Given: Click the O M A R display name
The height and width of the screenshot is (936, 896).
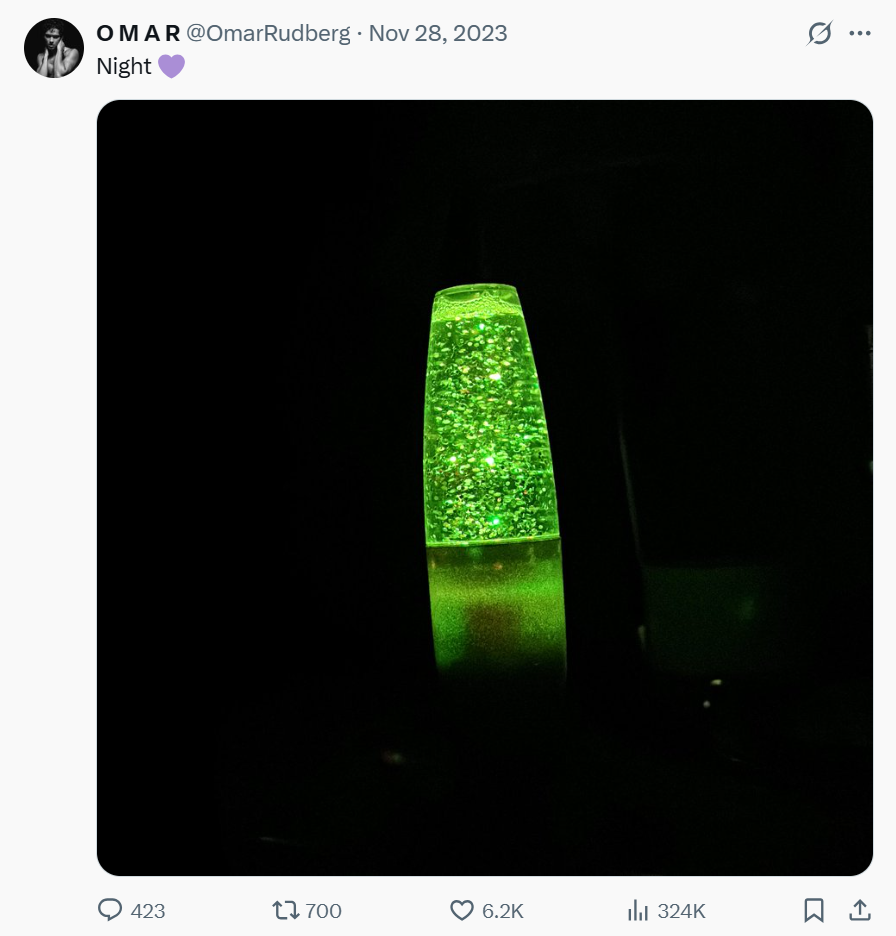Looking at the screenshot, I should (138, 33).
